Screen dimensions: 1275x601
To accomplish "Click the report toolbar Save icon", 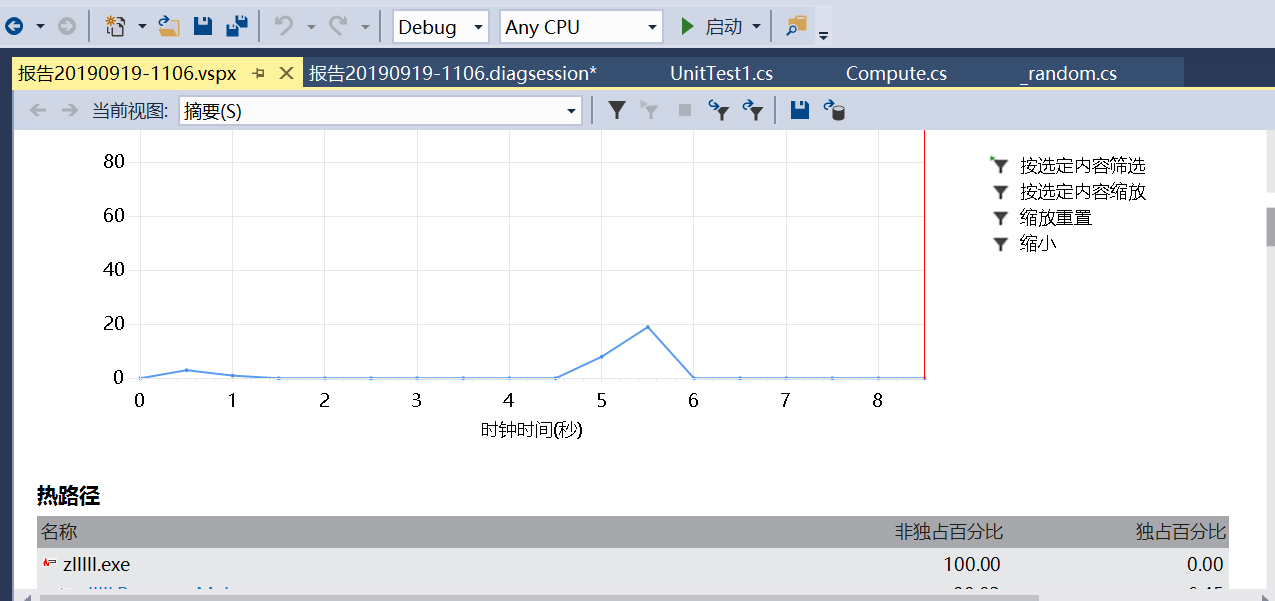I will coord(799,111).
